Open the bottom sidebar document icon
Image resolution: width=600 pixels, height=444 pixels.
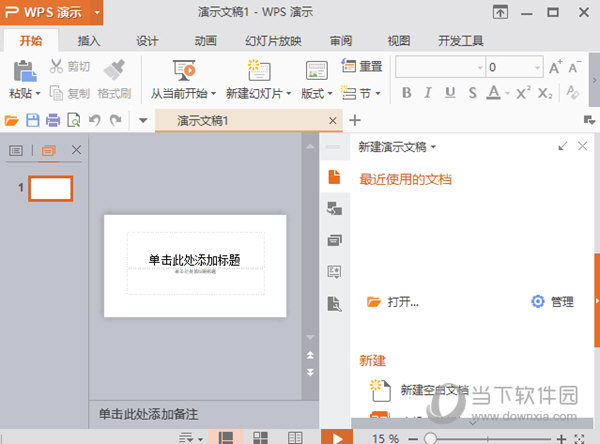point(334,304)
